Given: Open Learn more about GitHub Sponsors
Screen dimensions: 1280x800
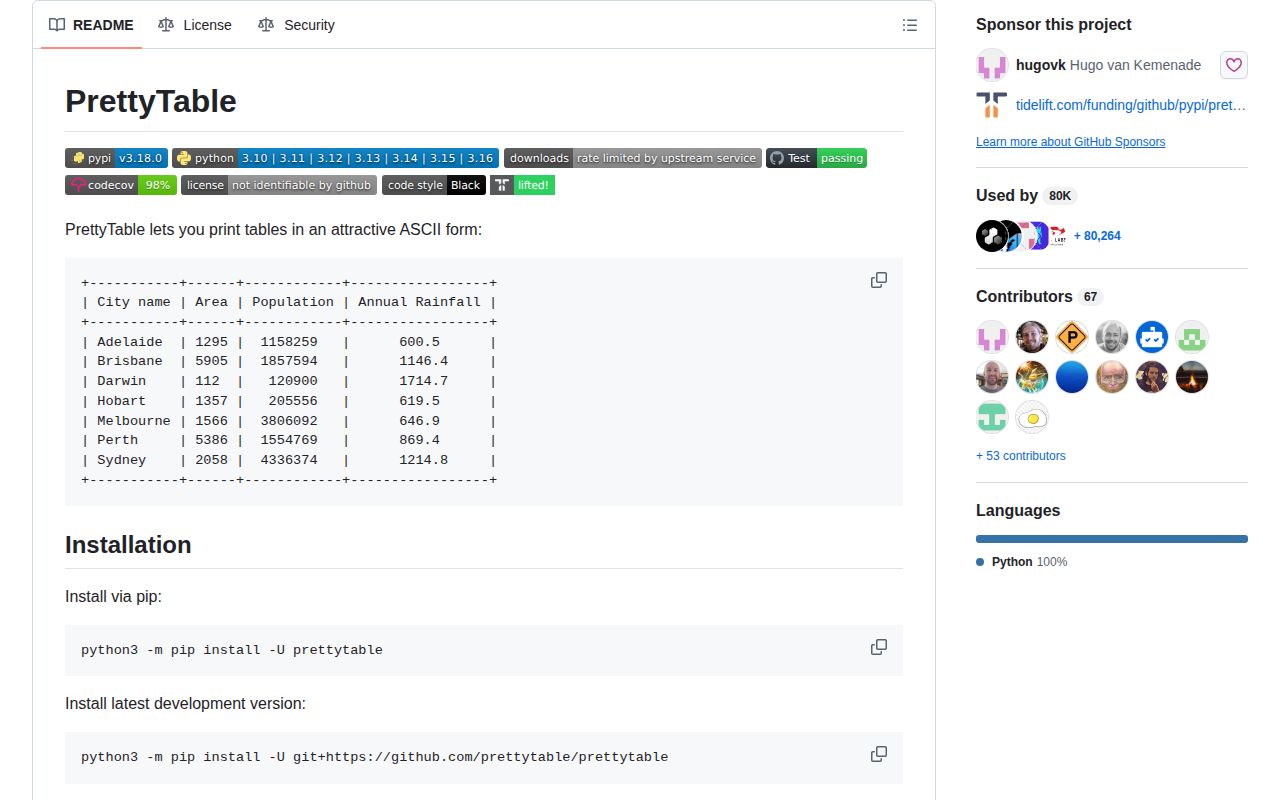Looking at the screenshot, I should pyautogui.click(x=1070, y=142).
